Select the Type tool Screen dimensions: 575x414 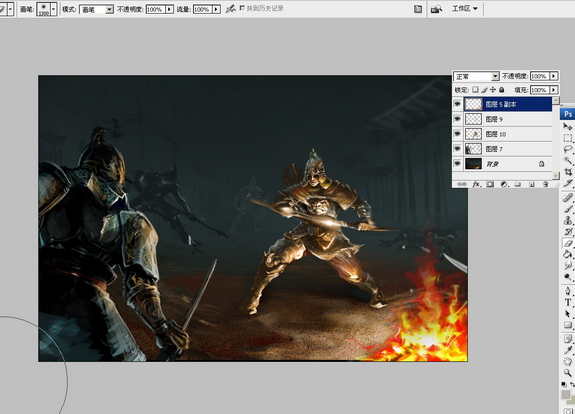point(568,303)
